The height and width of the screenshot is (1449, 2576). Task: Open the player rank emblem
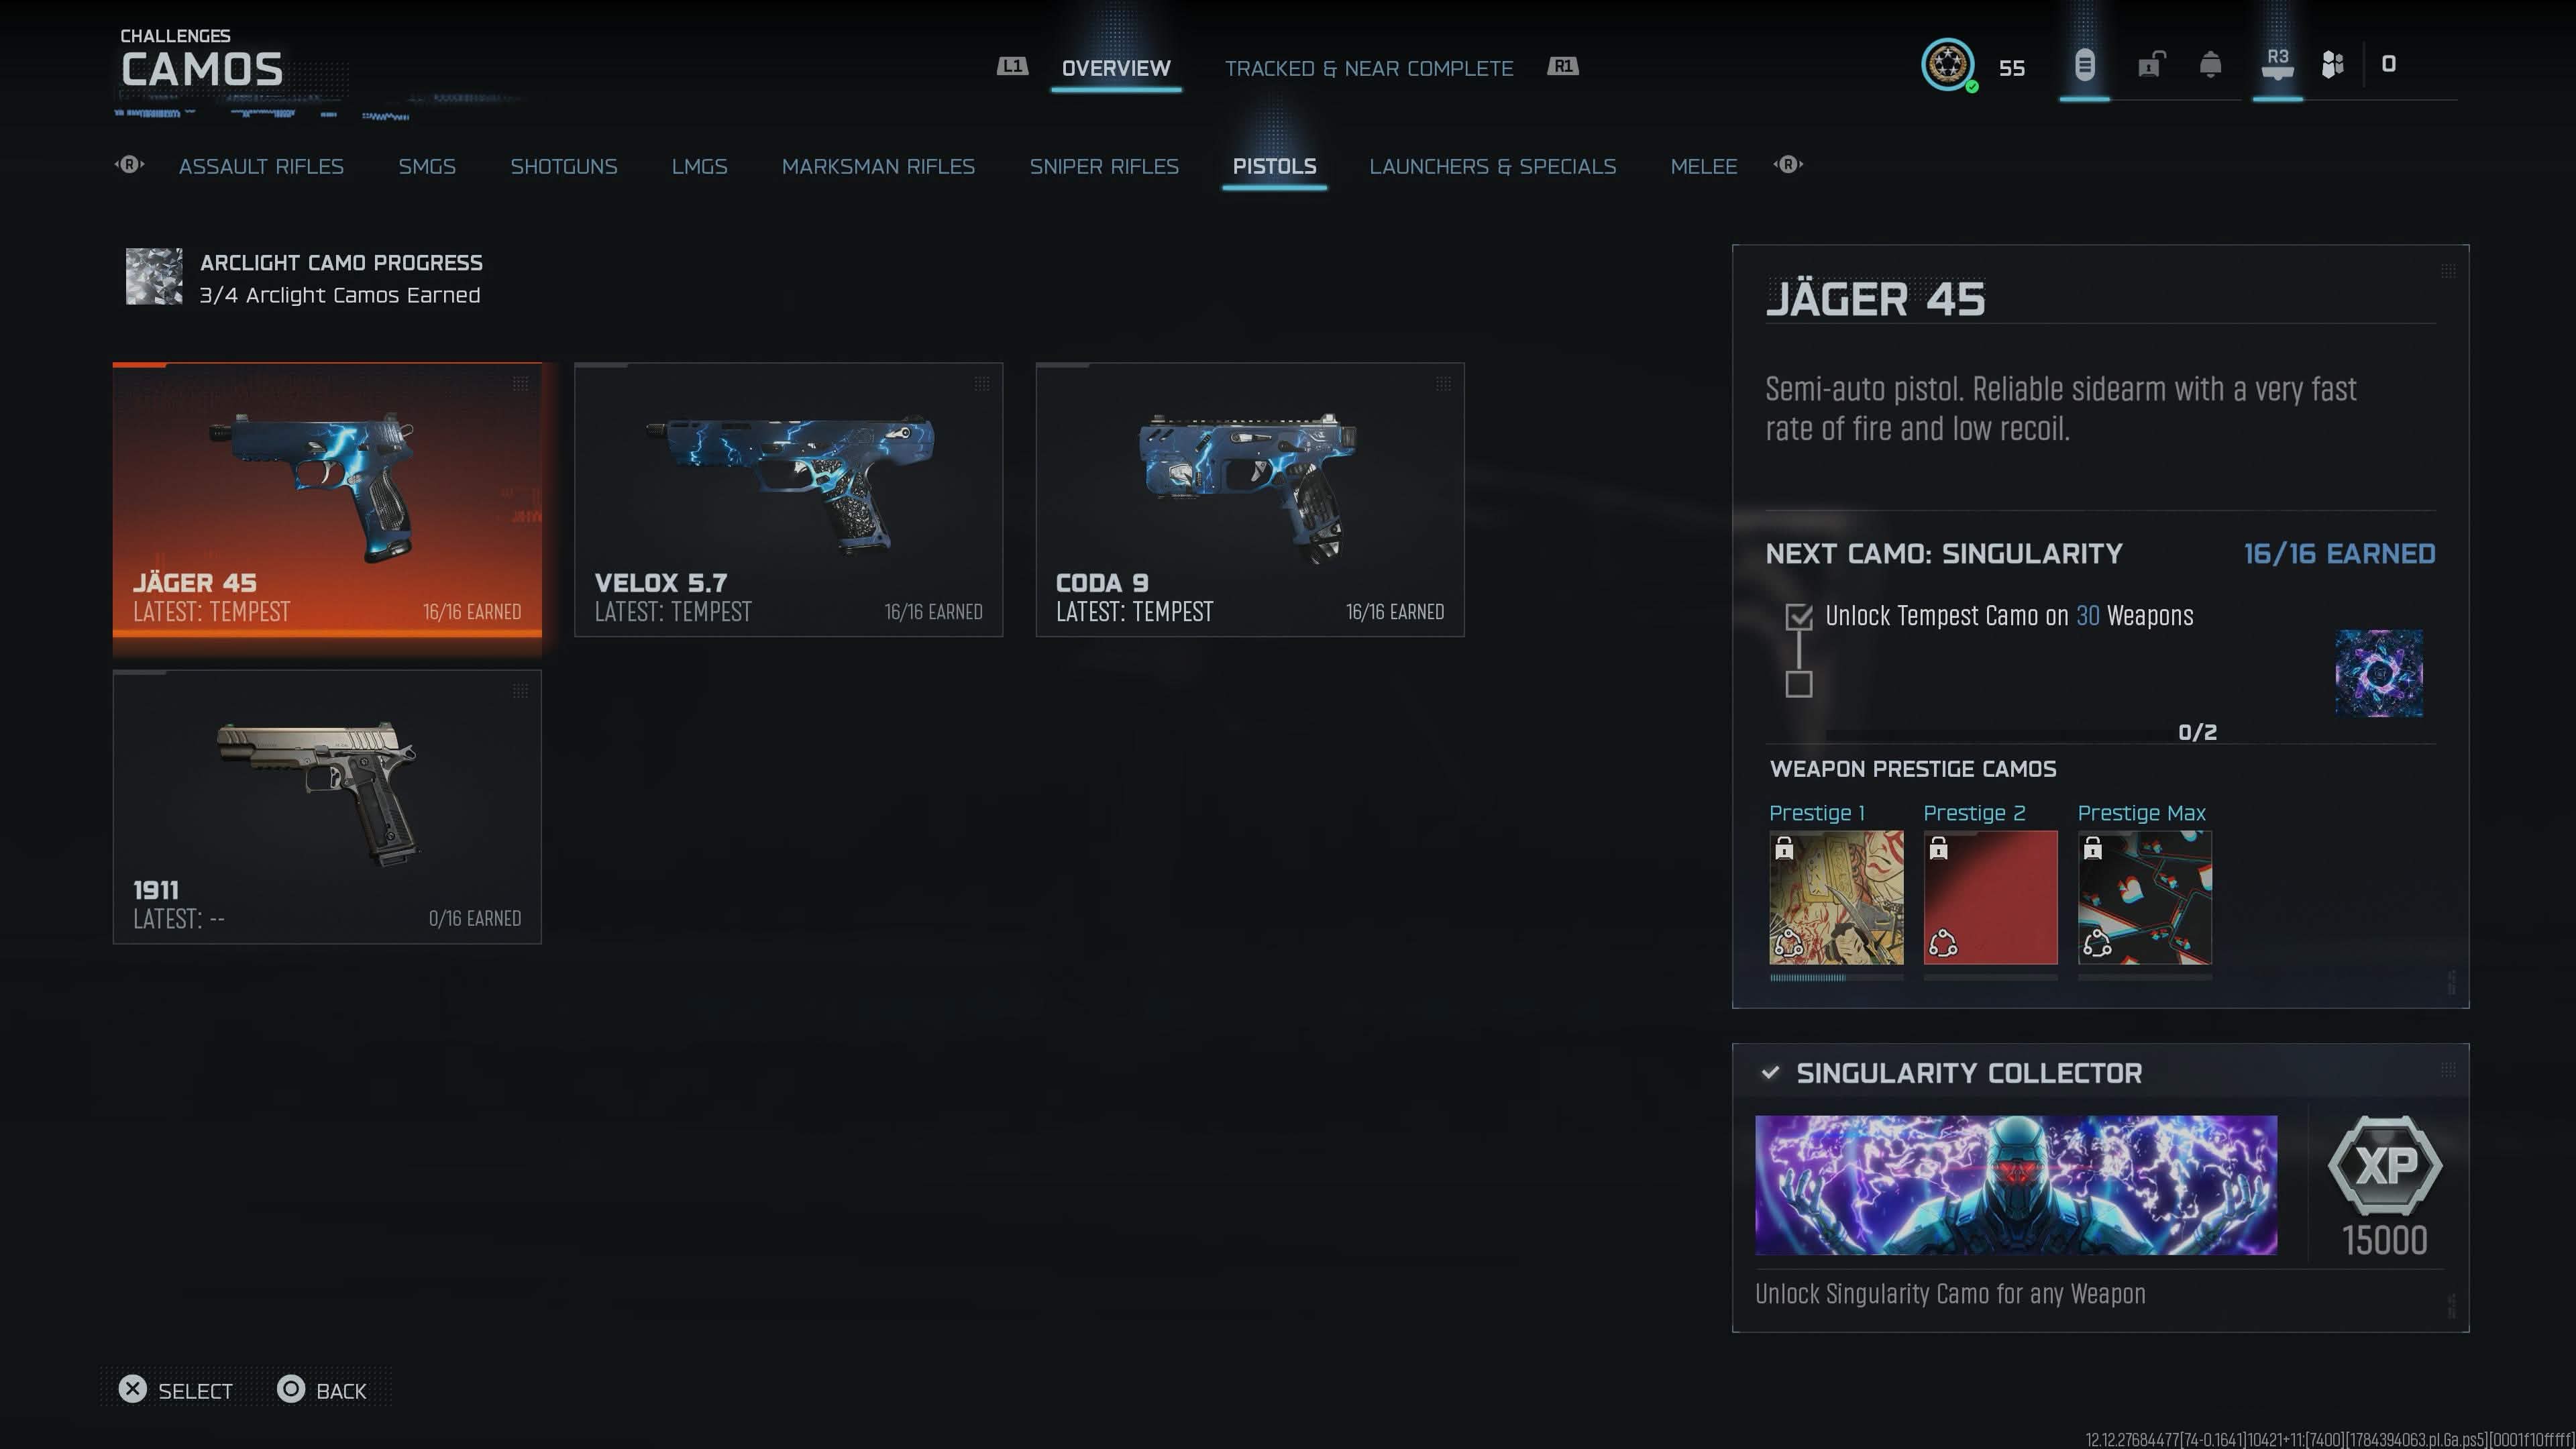[1947, 65]
